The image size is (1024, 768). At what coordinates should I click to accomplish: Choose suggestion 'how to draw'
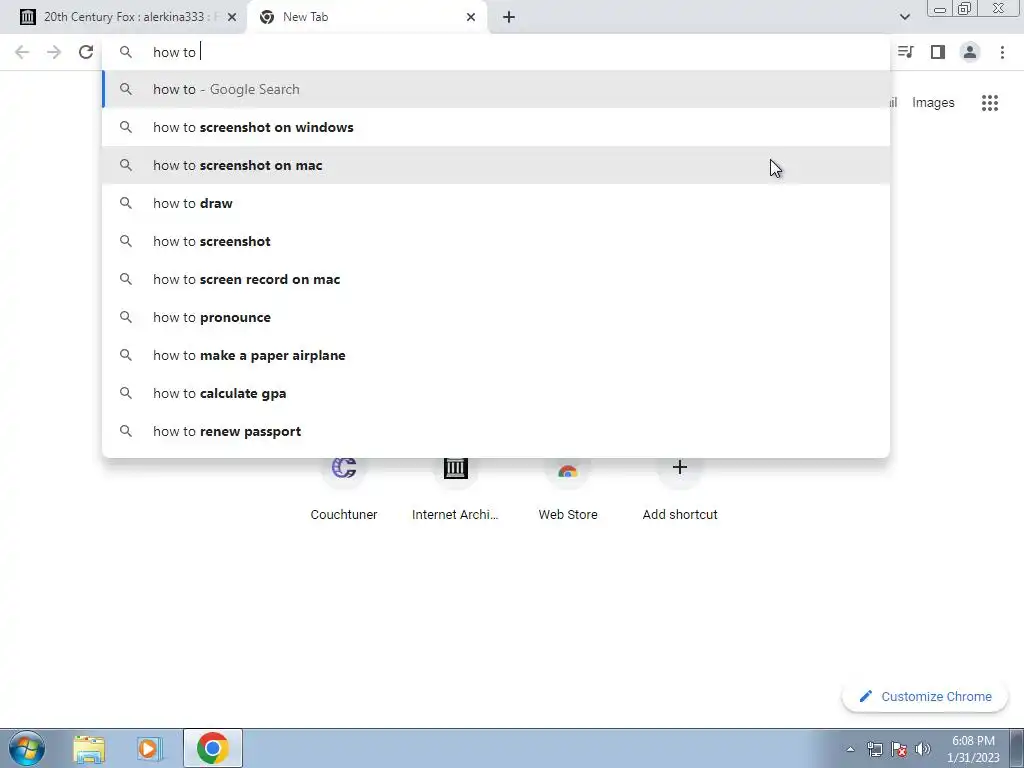click(x=496, y=203)
